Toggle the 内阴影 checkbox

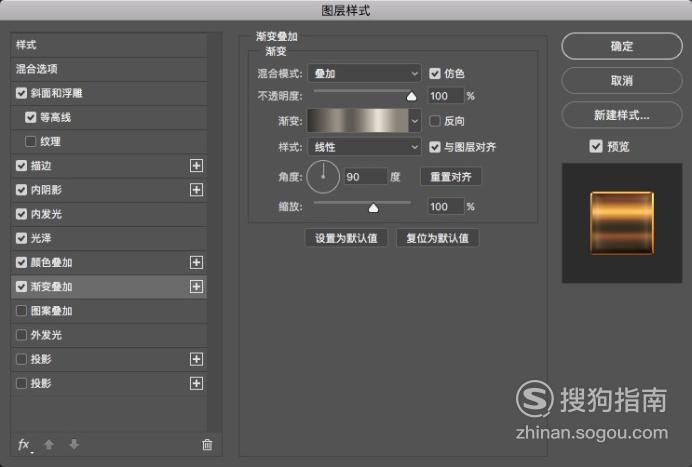21,190
